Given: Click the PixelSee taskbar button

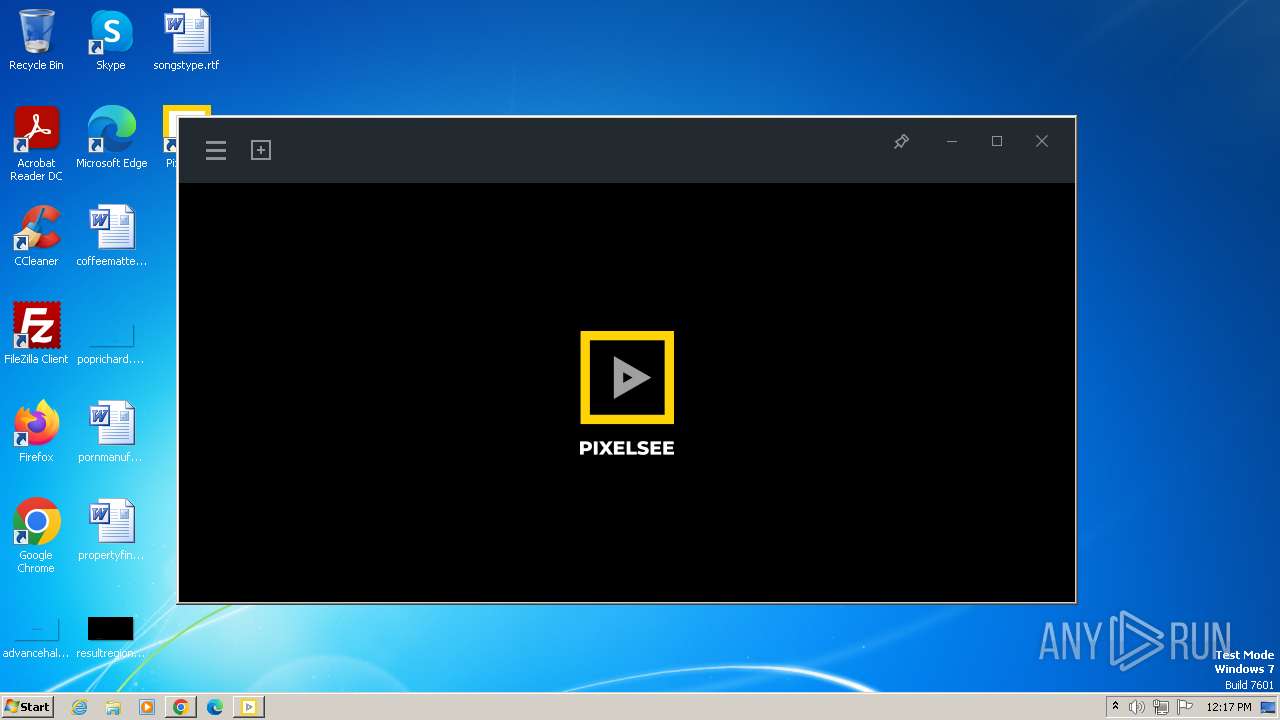Looking at the screenshot, I should pyautogui.click(x=249, y=707).
